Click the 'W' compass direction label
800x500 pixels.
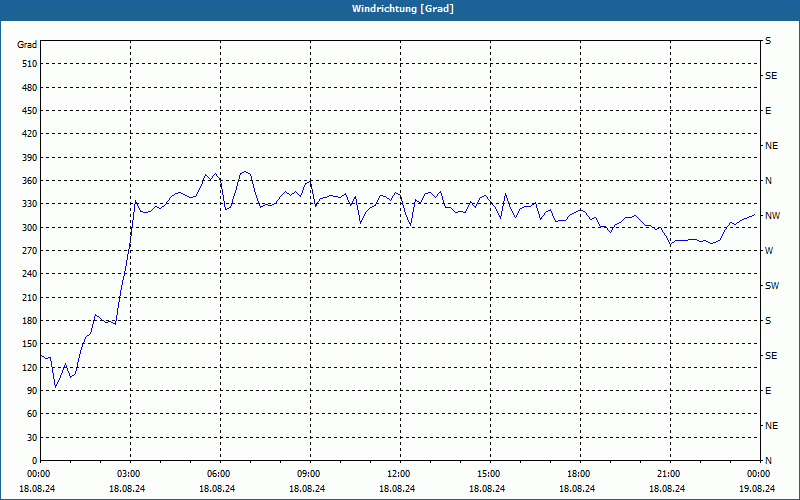pyautogui.click(x=769, y=251)
